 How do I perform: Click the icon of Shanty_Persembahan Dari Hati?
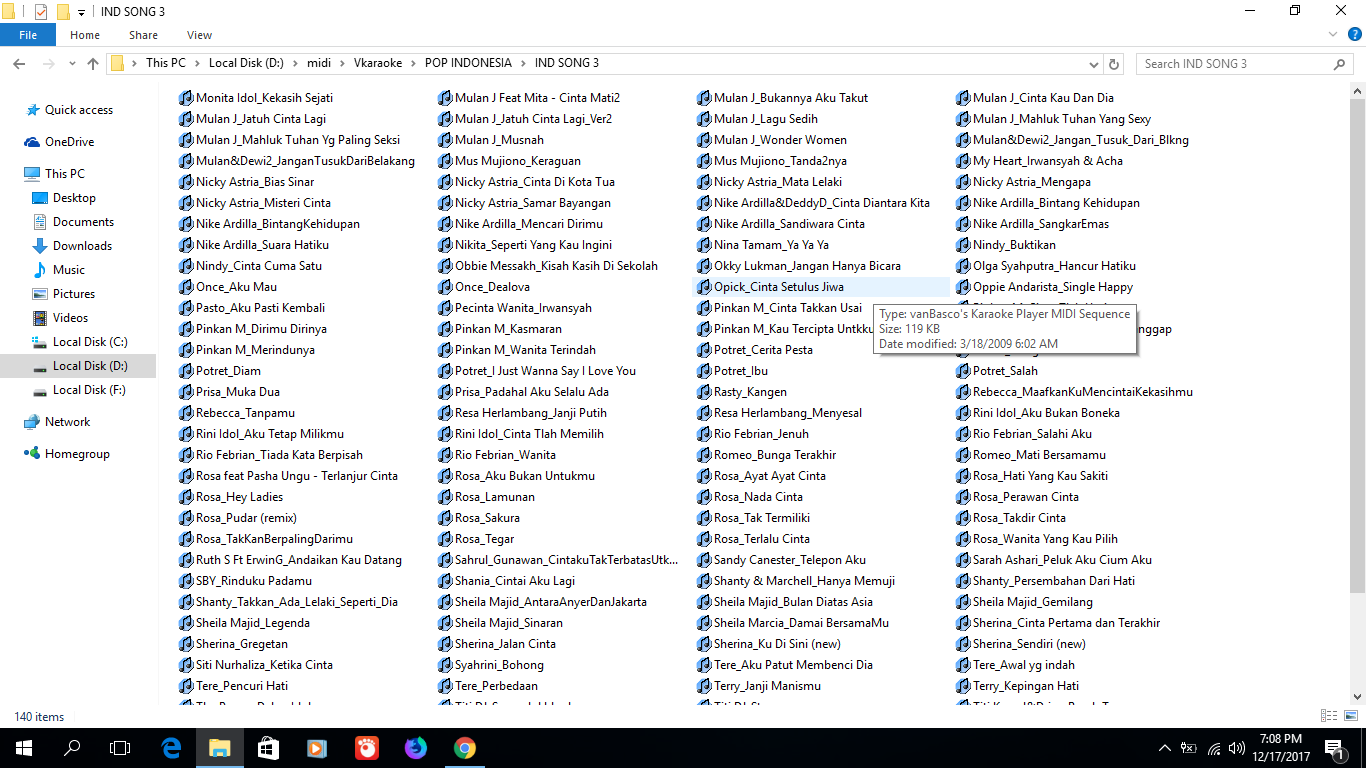[x=963, y=581]
